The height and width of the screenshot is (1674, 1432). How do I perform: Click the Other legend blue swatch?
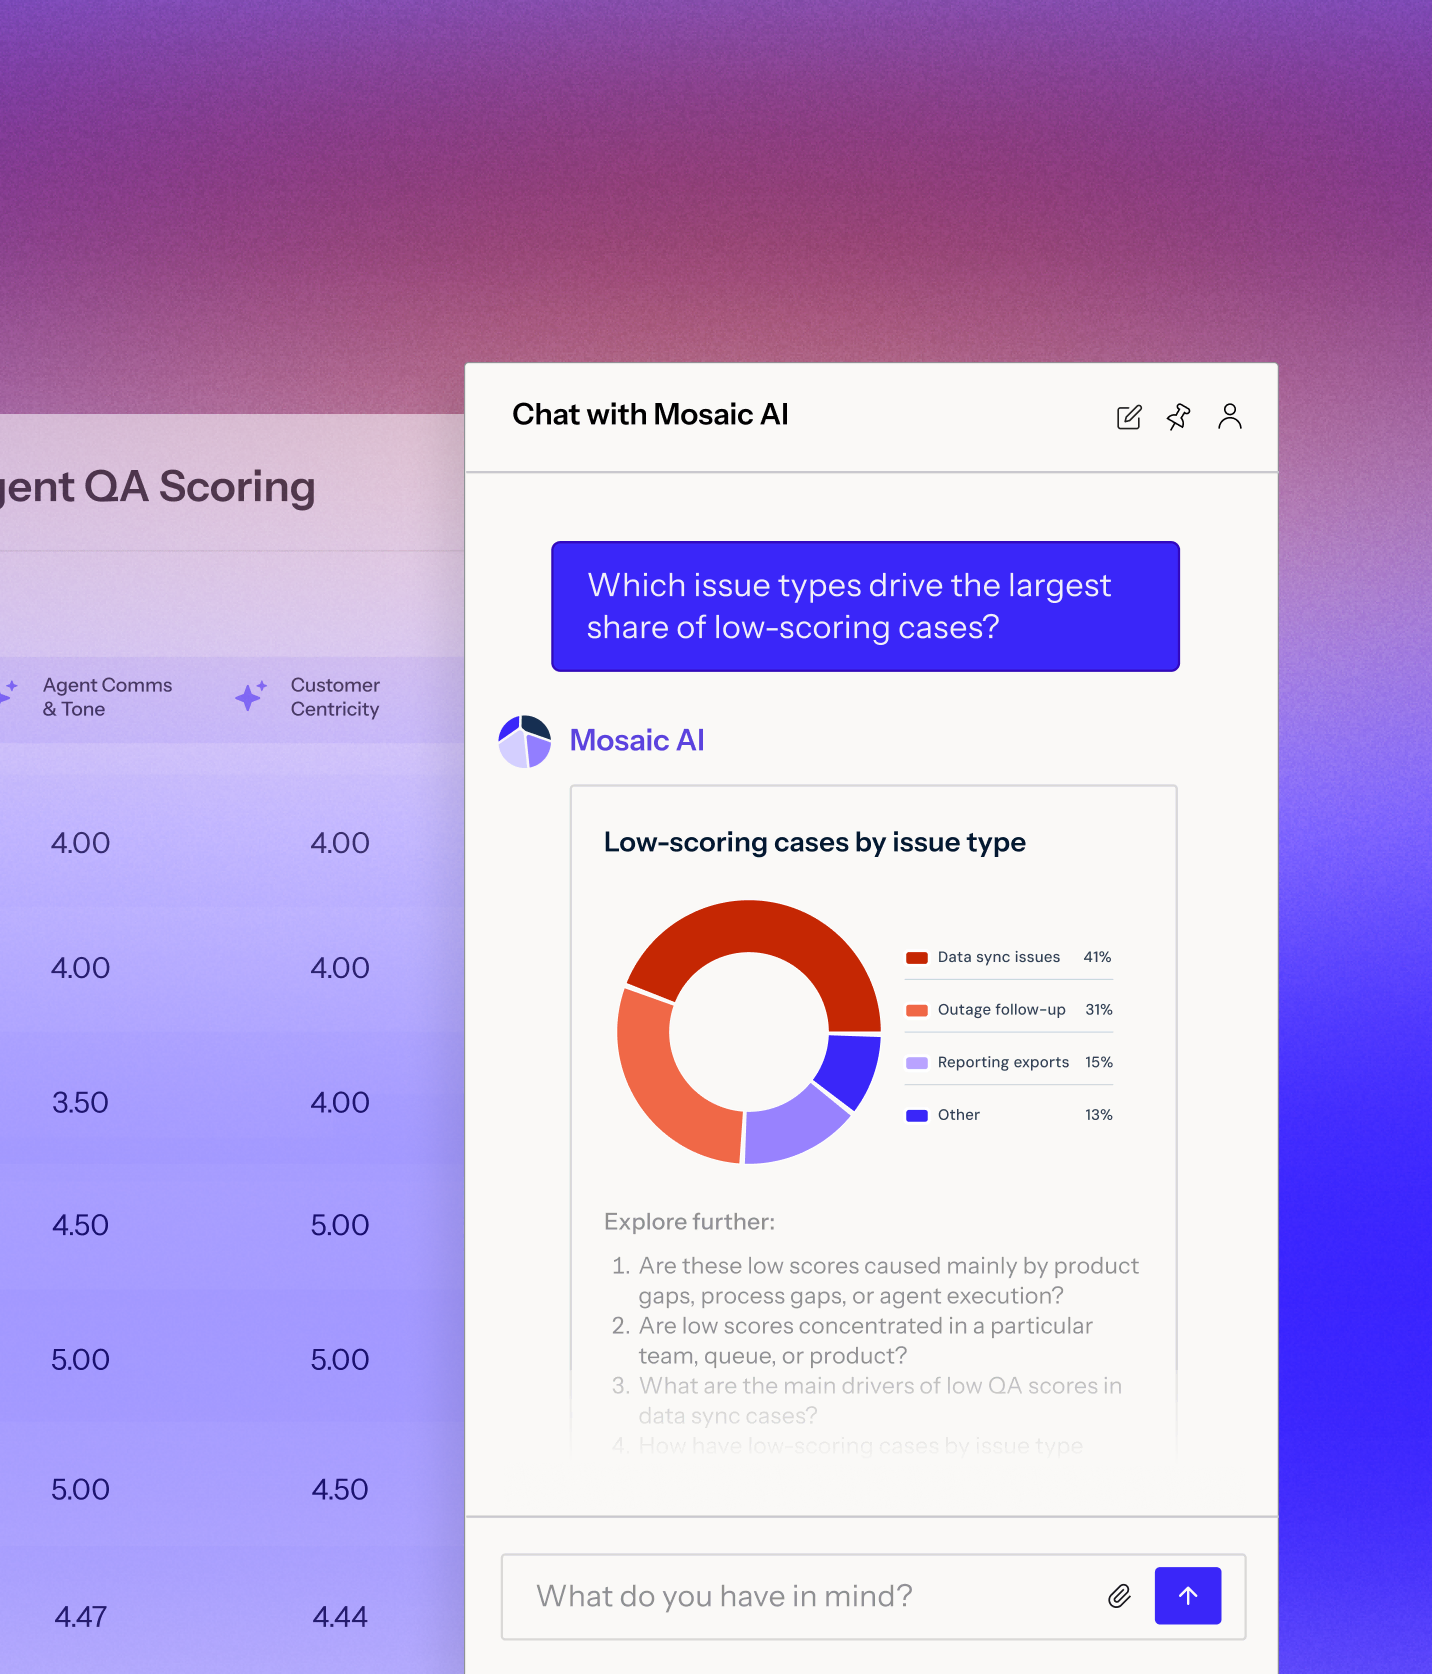click(917, 1116)
